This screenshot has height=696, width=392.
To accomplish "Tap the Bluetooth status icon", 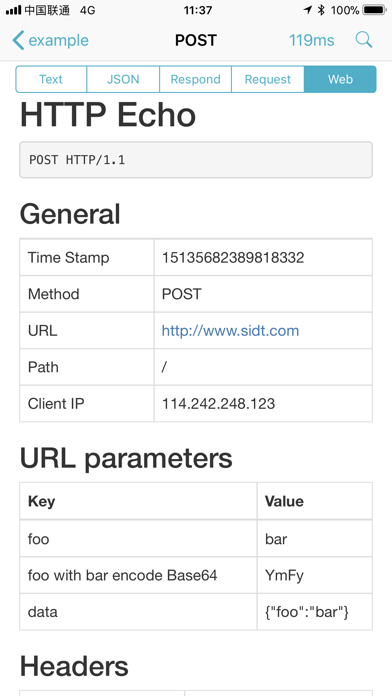I will tap(321, 10).
